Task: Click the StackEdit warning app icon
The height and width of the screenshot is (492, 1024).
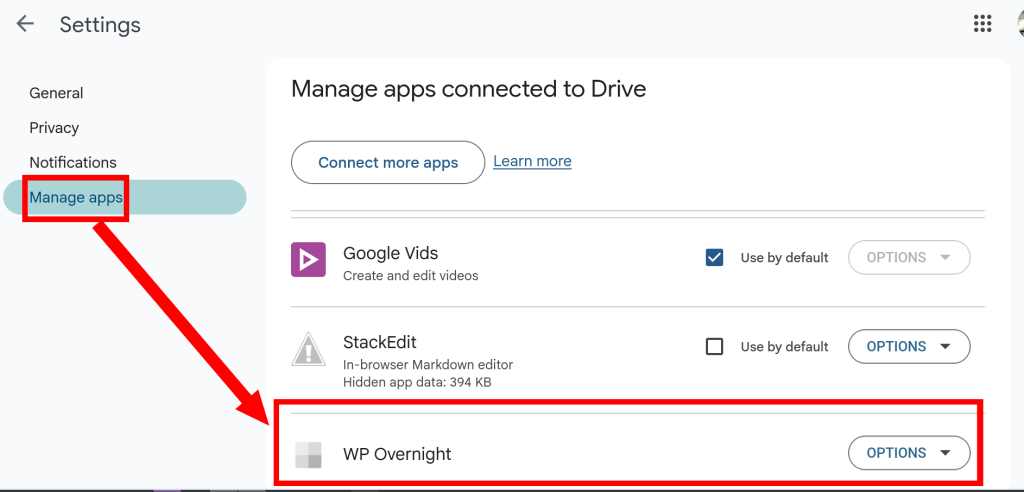Action: click(x=309, y=348)
